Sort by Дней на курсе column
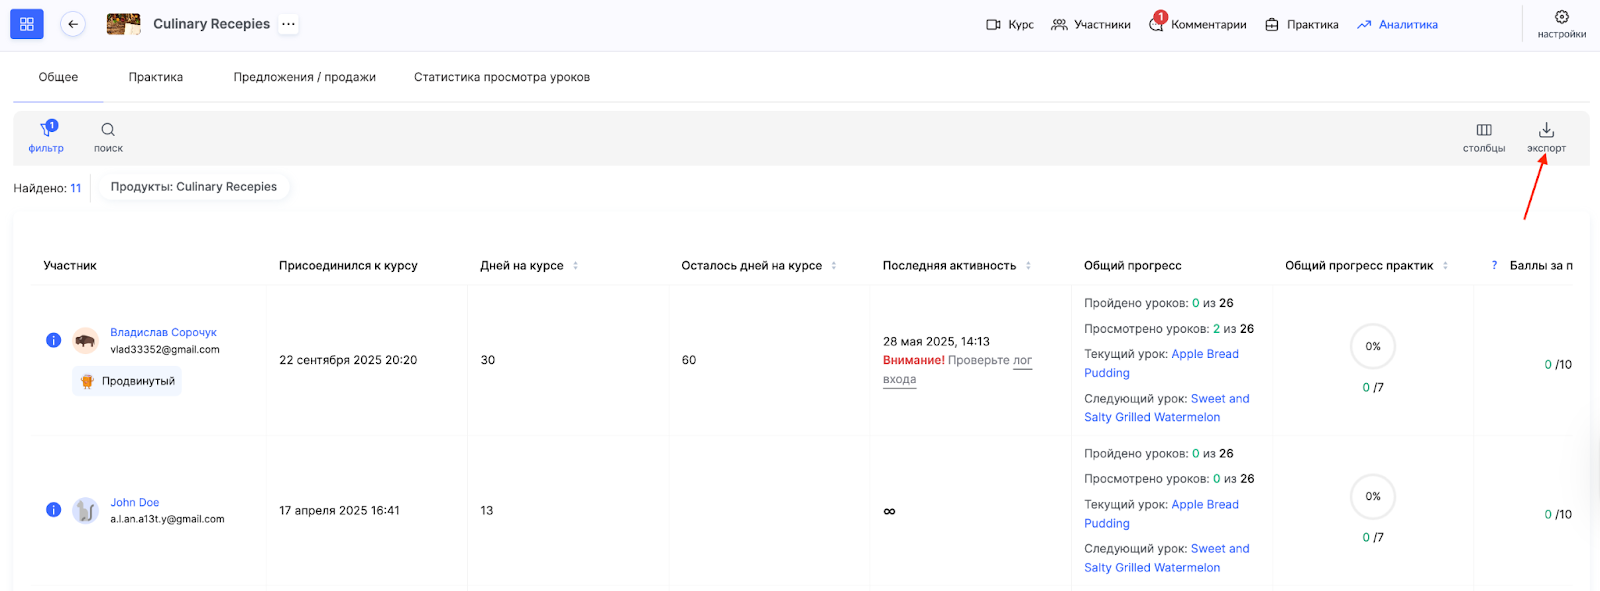 [x=575, y=266]
